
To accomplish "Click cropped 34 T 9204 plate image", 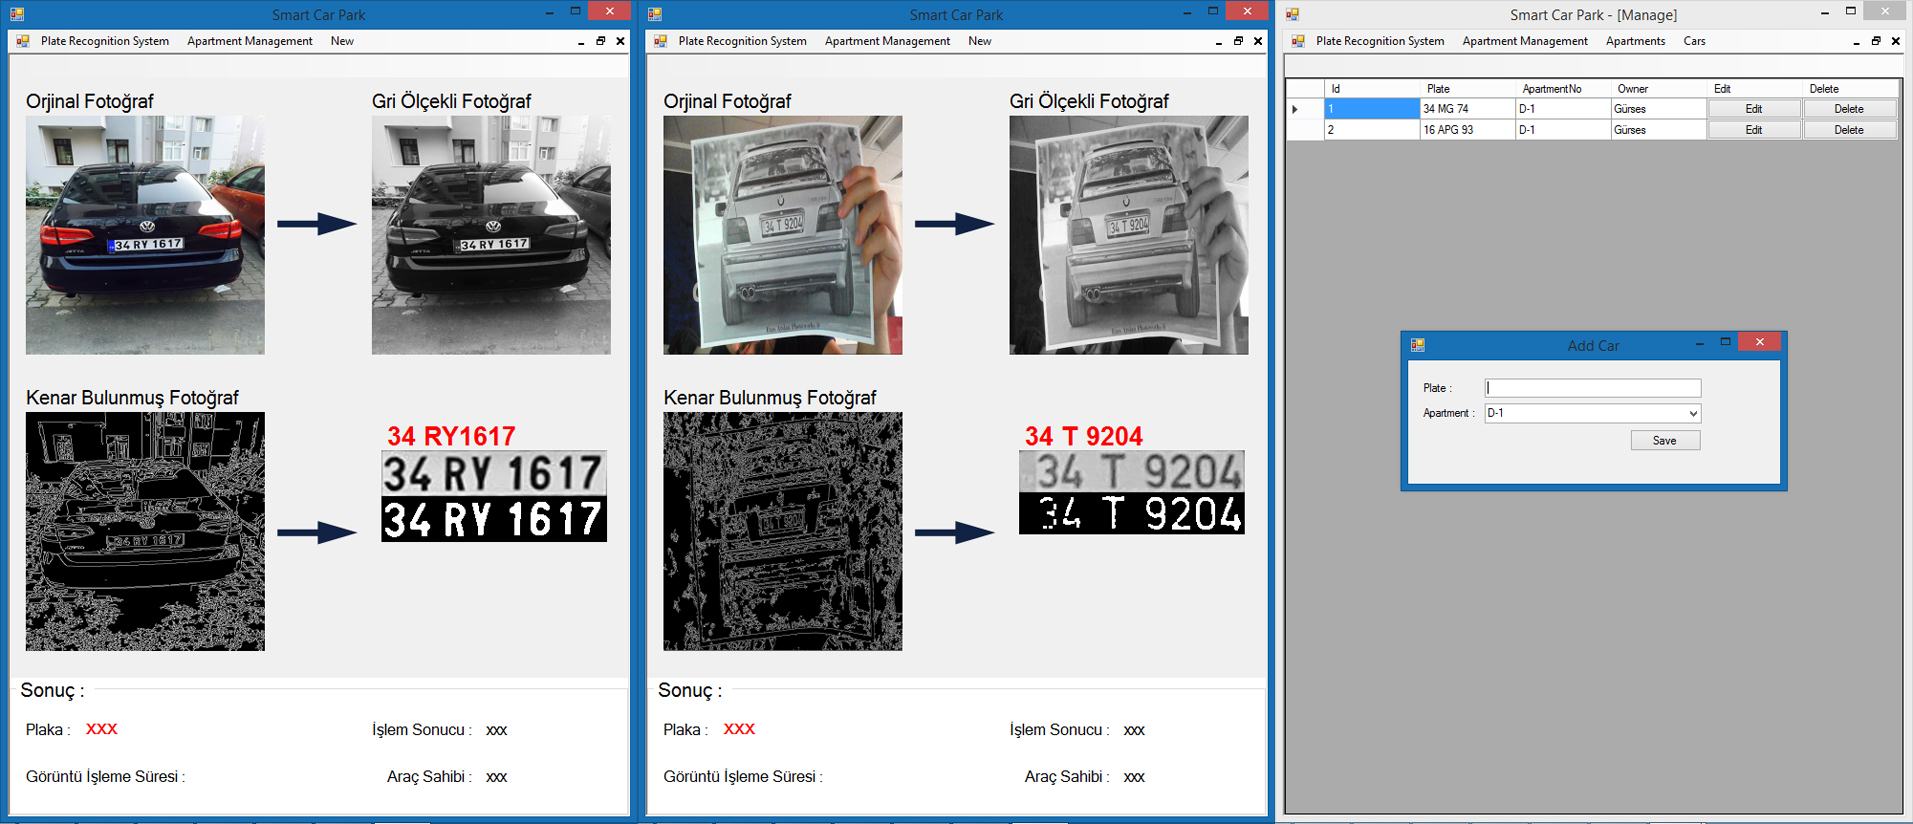I will pos(1132,492).
